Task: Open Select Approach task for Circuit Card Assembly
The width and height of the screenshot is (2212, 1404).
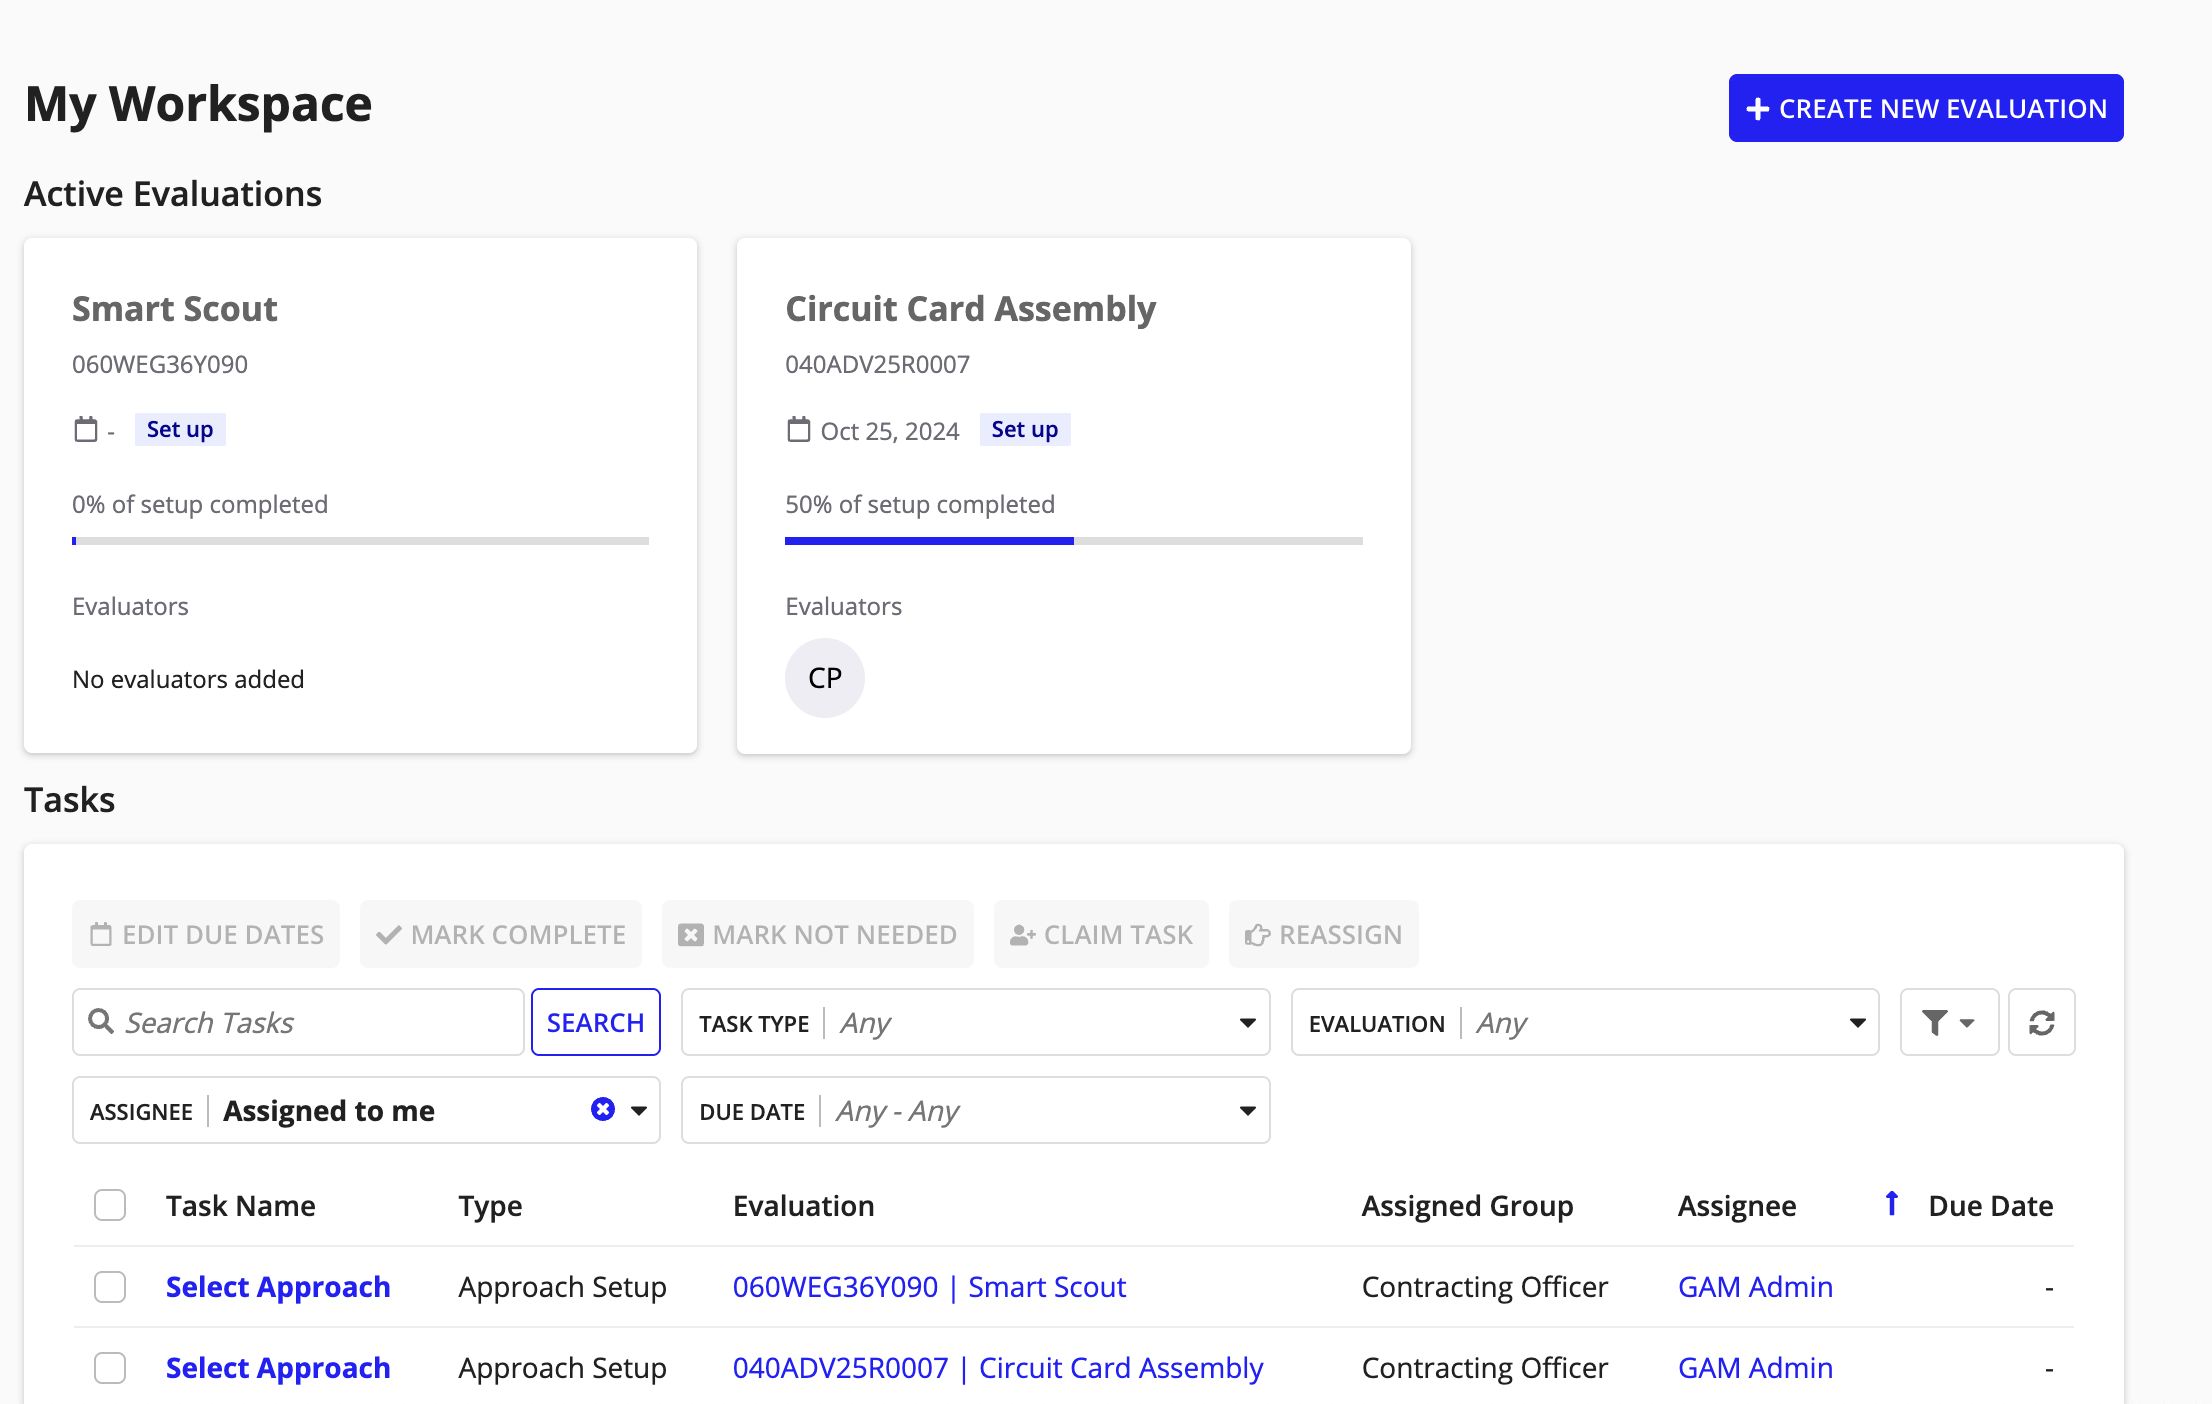Action: click(278, 1368)
